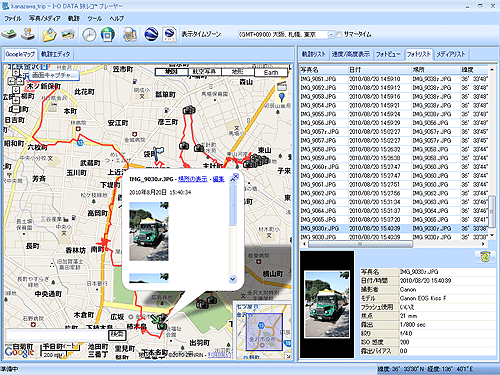
Task: Click the clapperboard media icon on map
Action: click(x=282, y=86)
